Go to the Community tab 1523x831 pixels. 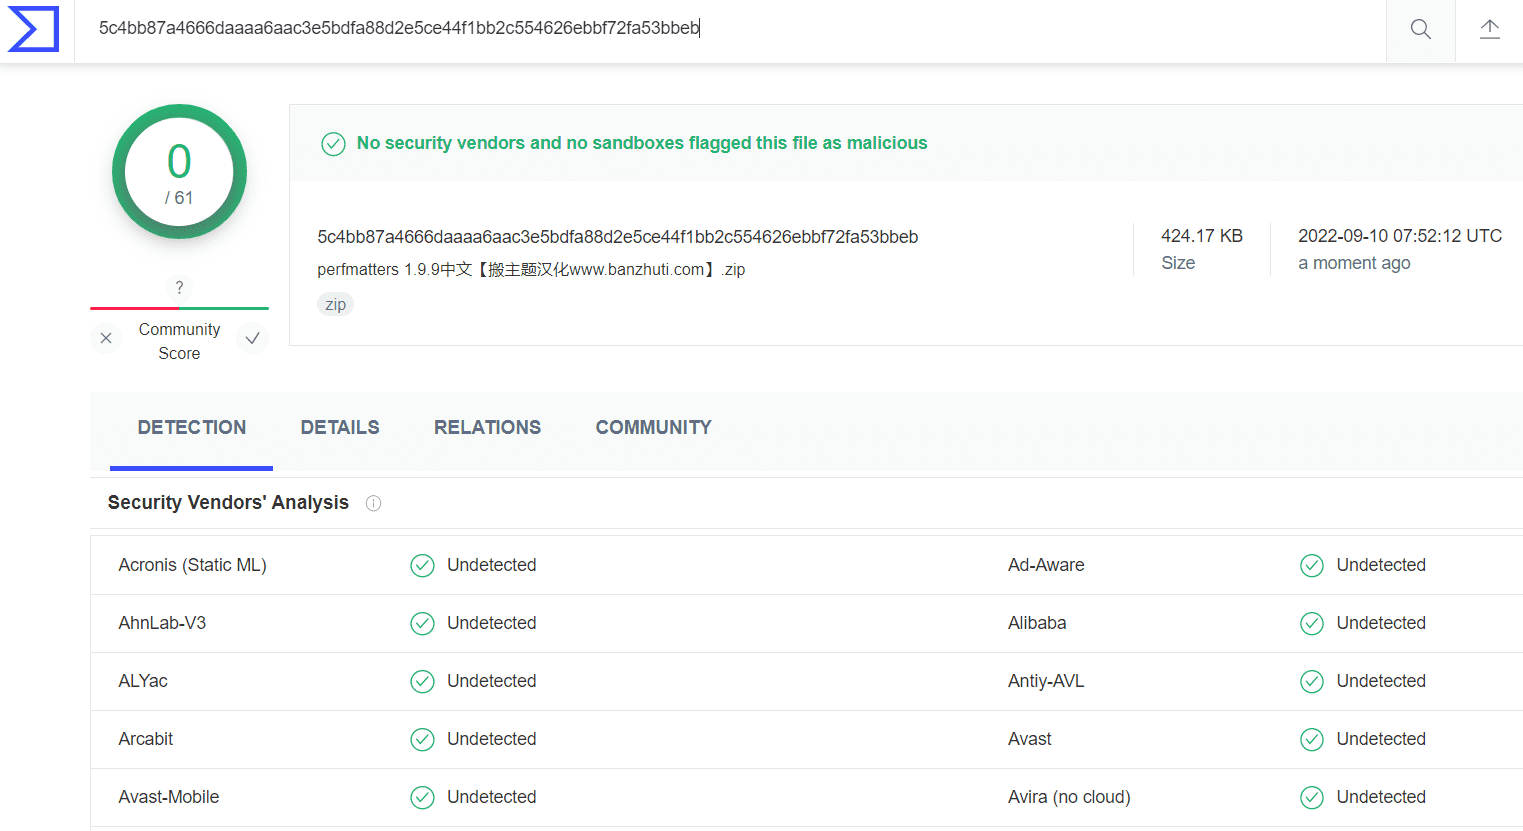point(654,428)
